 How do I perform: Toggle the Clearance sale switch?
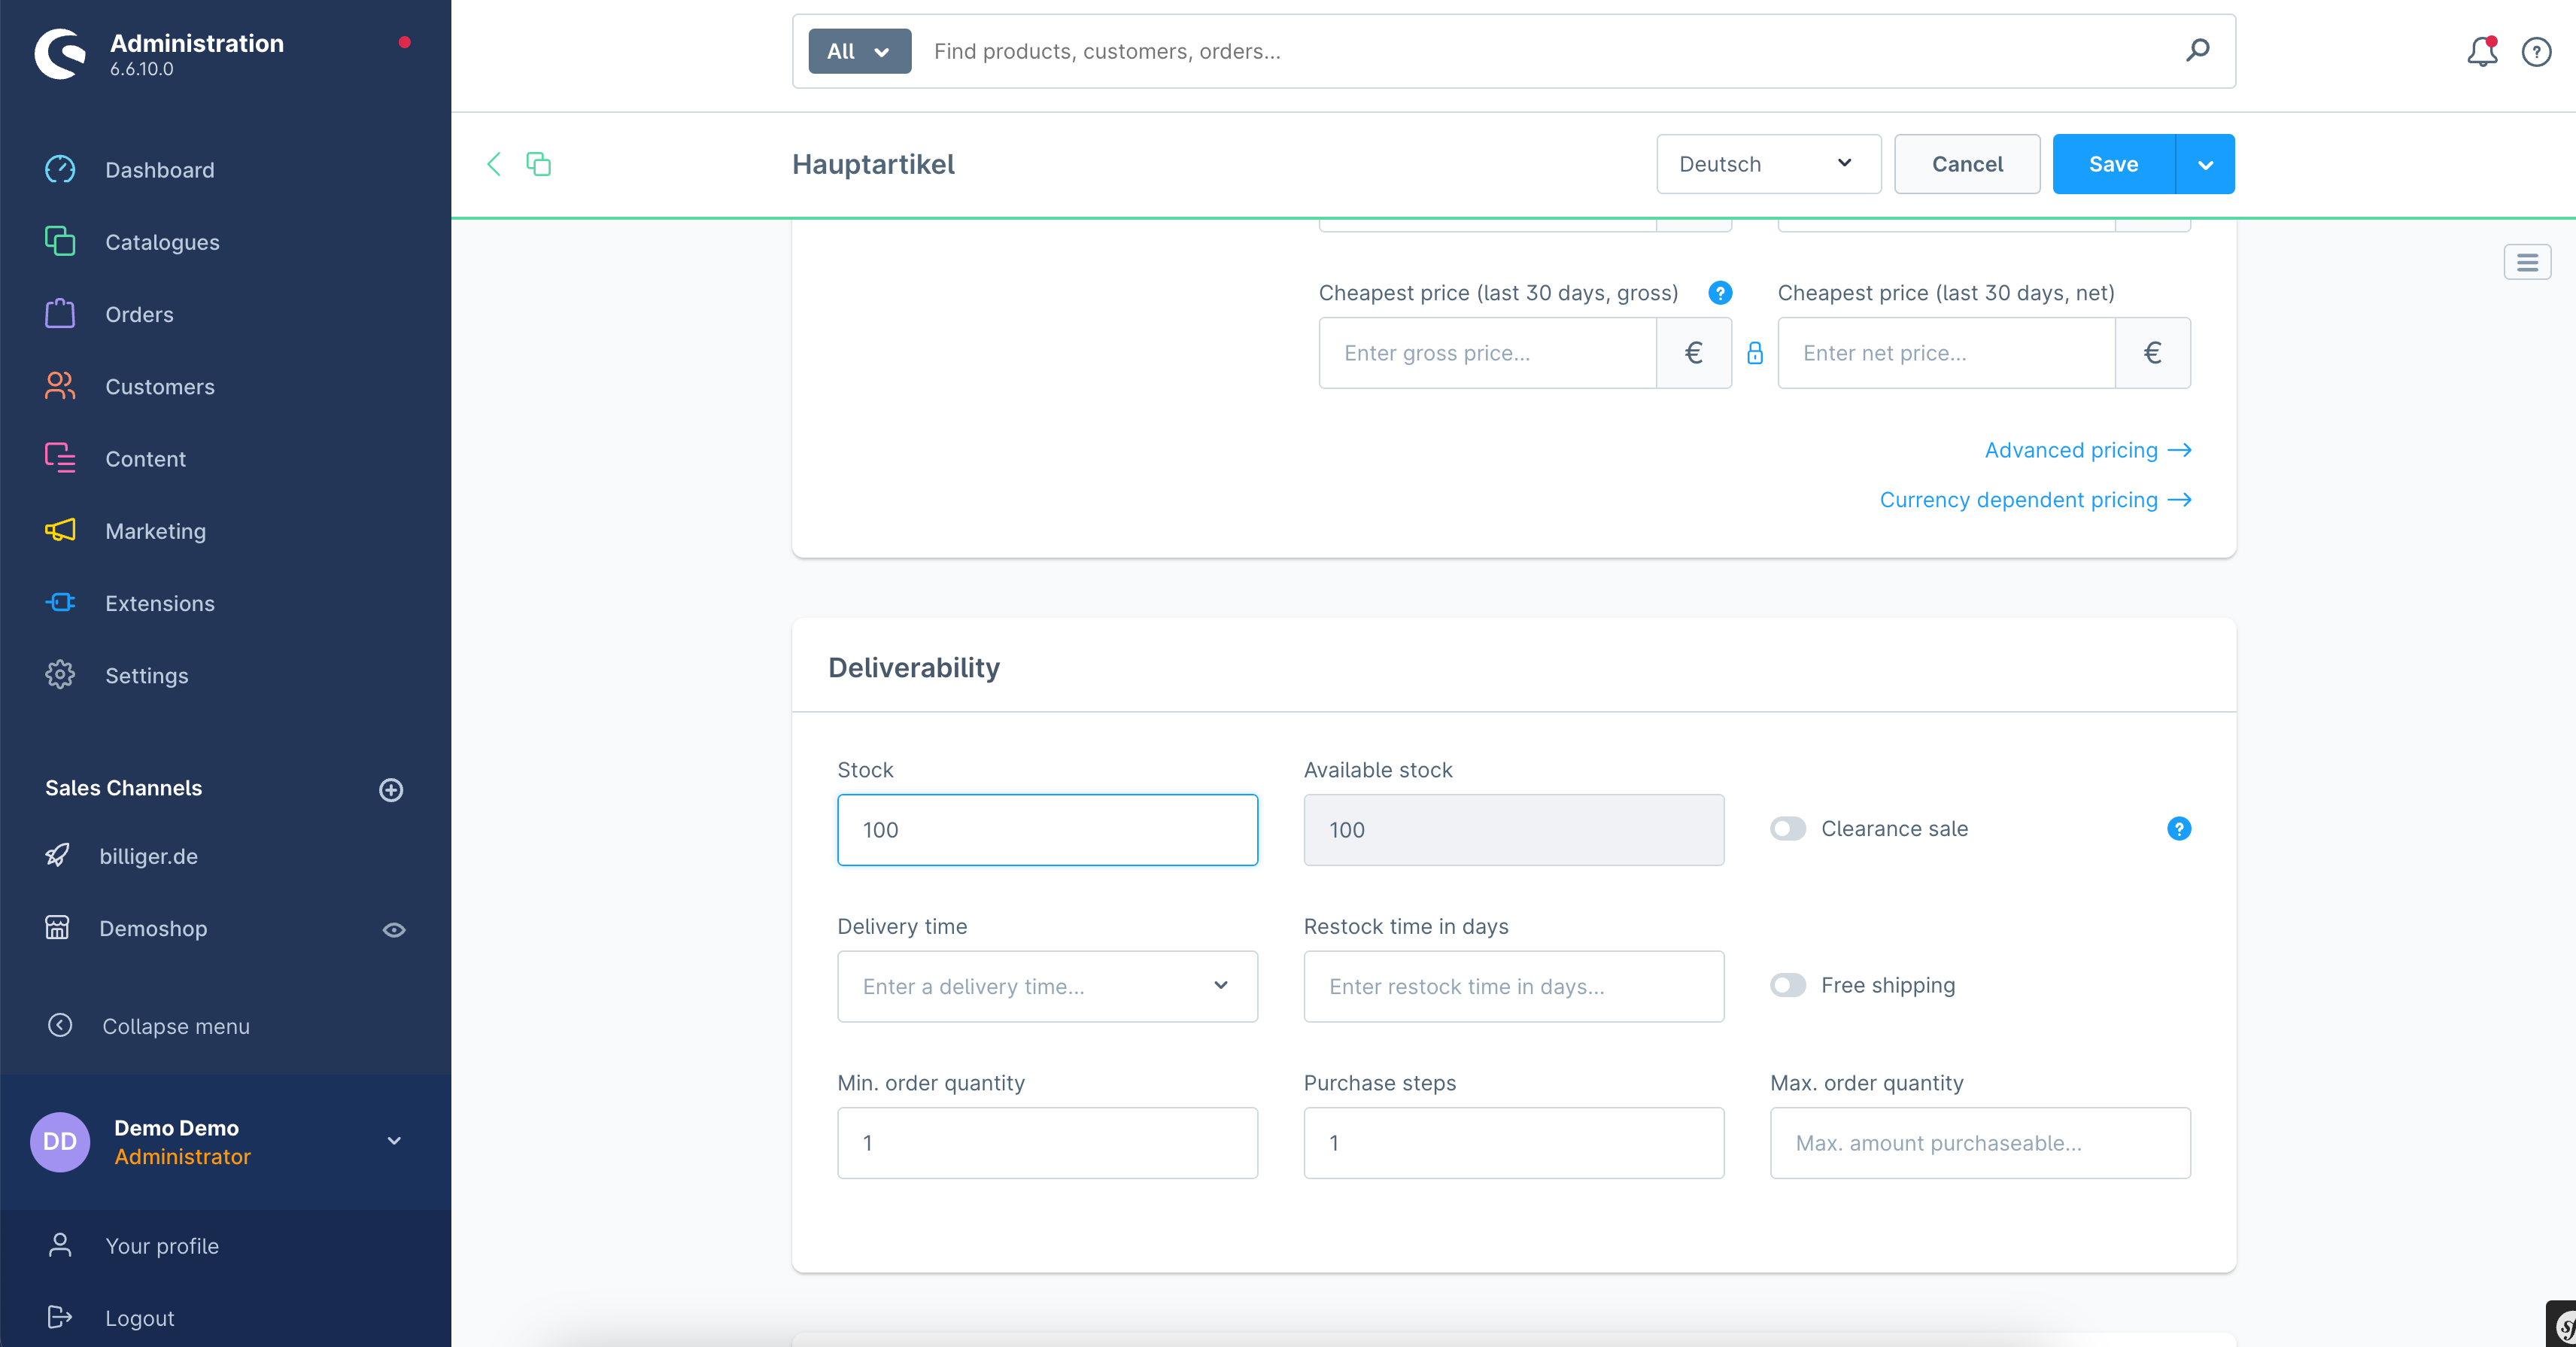point(1788,829)
